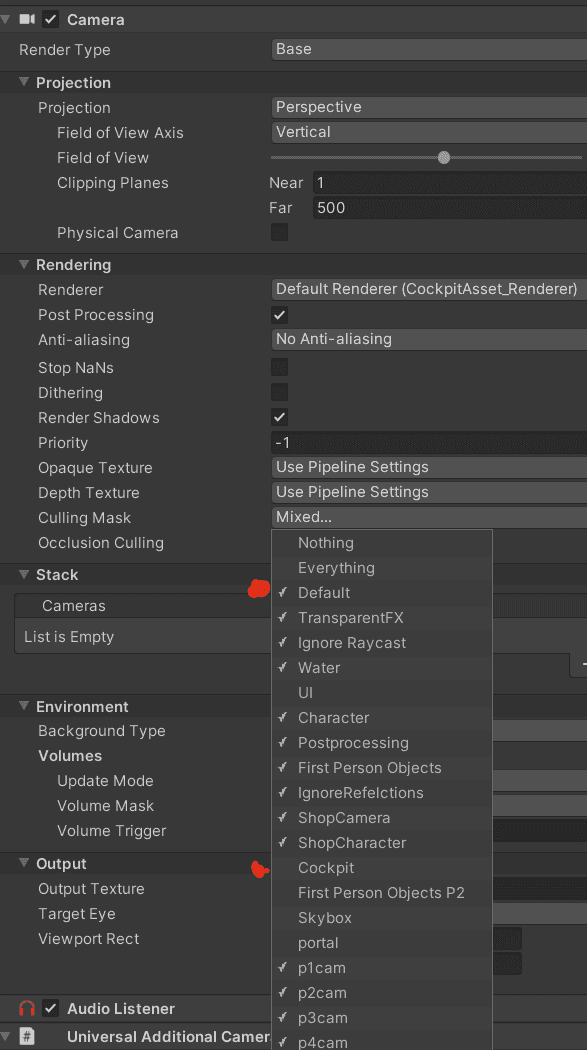Click the Far clipping plane field
Screen dimensions: 587x1050
(450, 208)
